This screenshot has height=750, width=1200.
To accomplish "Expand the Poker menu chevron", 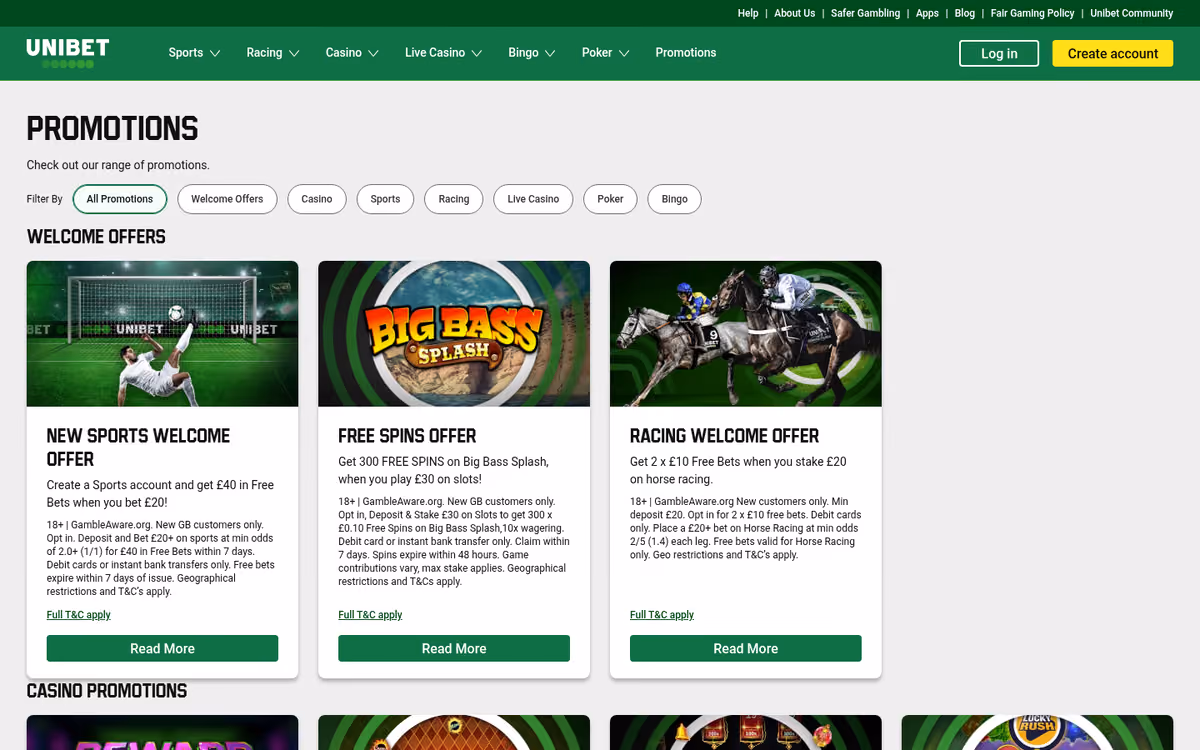I will click(624, 53).
